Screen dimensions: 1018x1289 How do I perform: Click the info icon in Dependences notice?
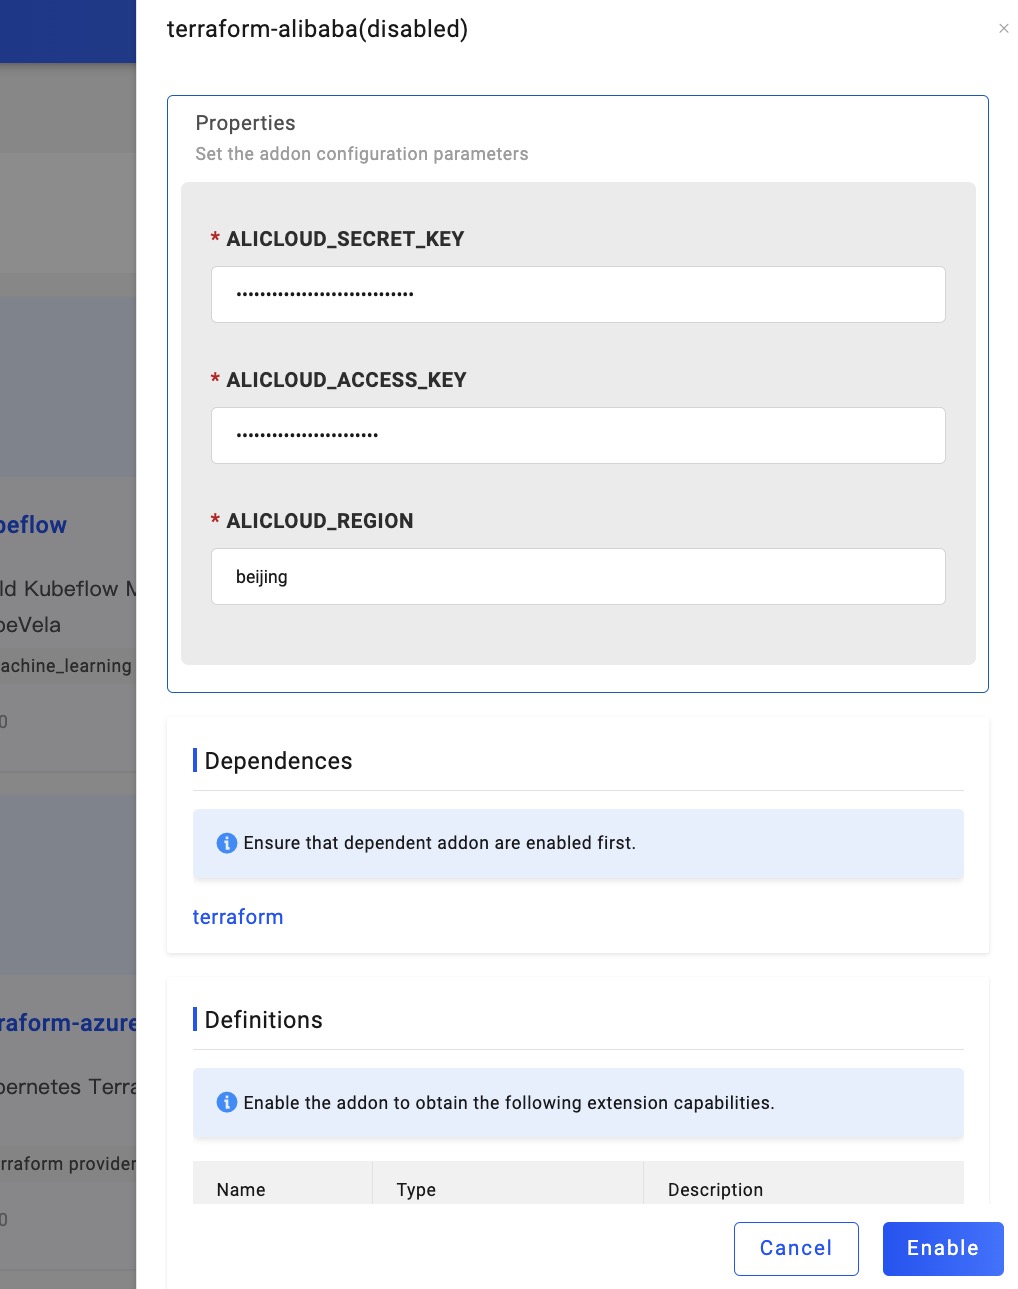click(x=227, y=843)
